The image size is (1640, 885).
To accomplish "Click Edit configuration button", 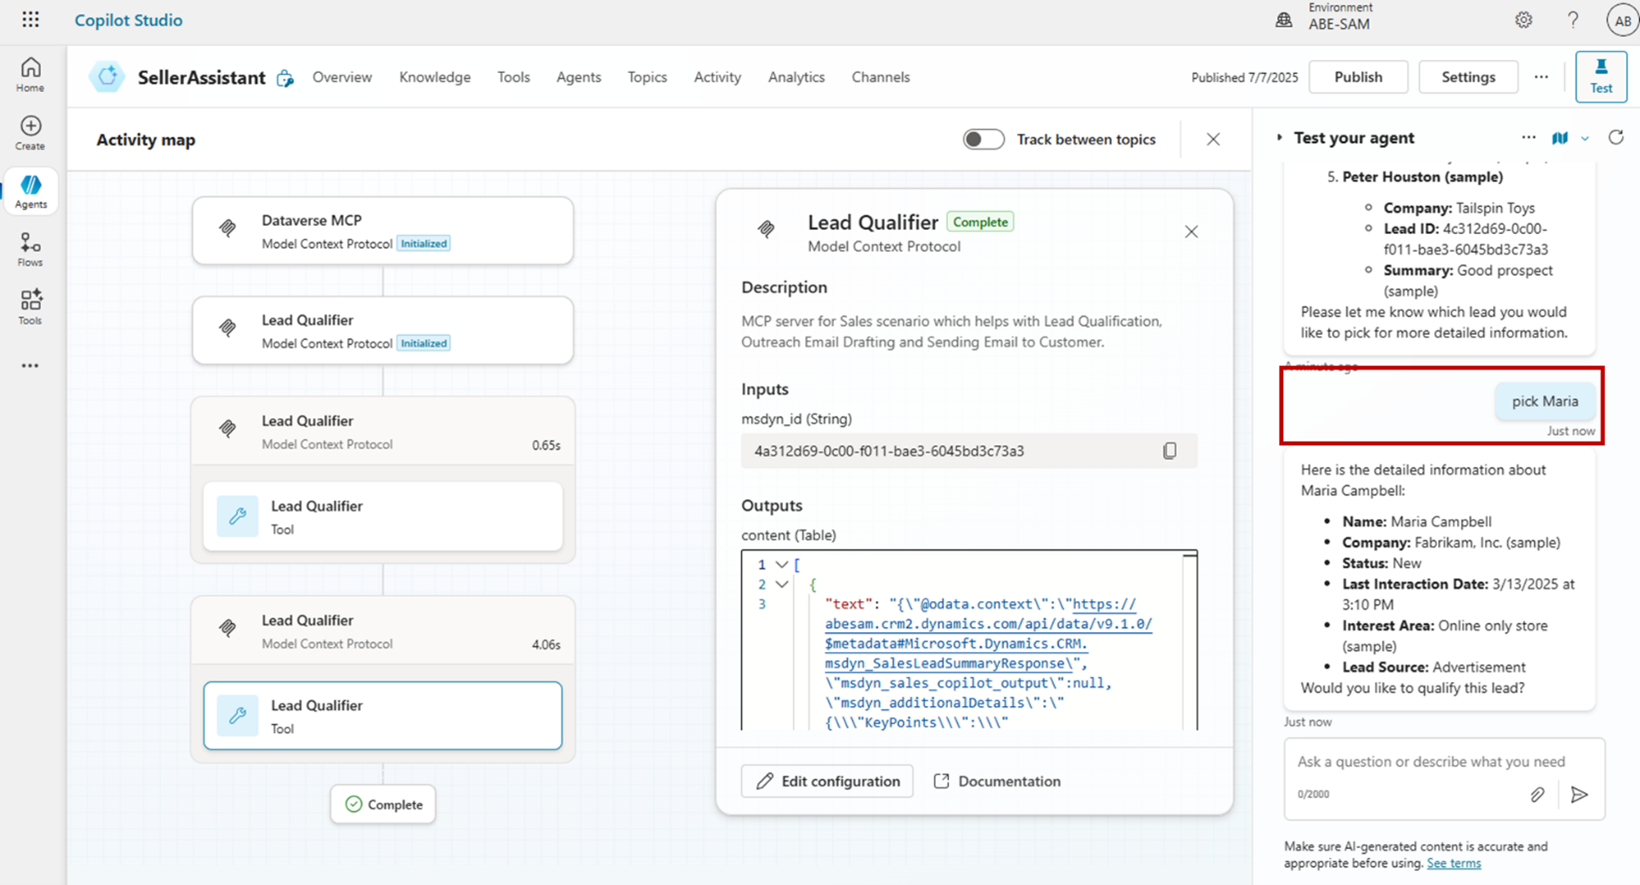I will [827, 781].
